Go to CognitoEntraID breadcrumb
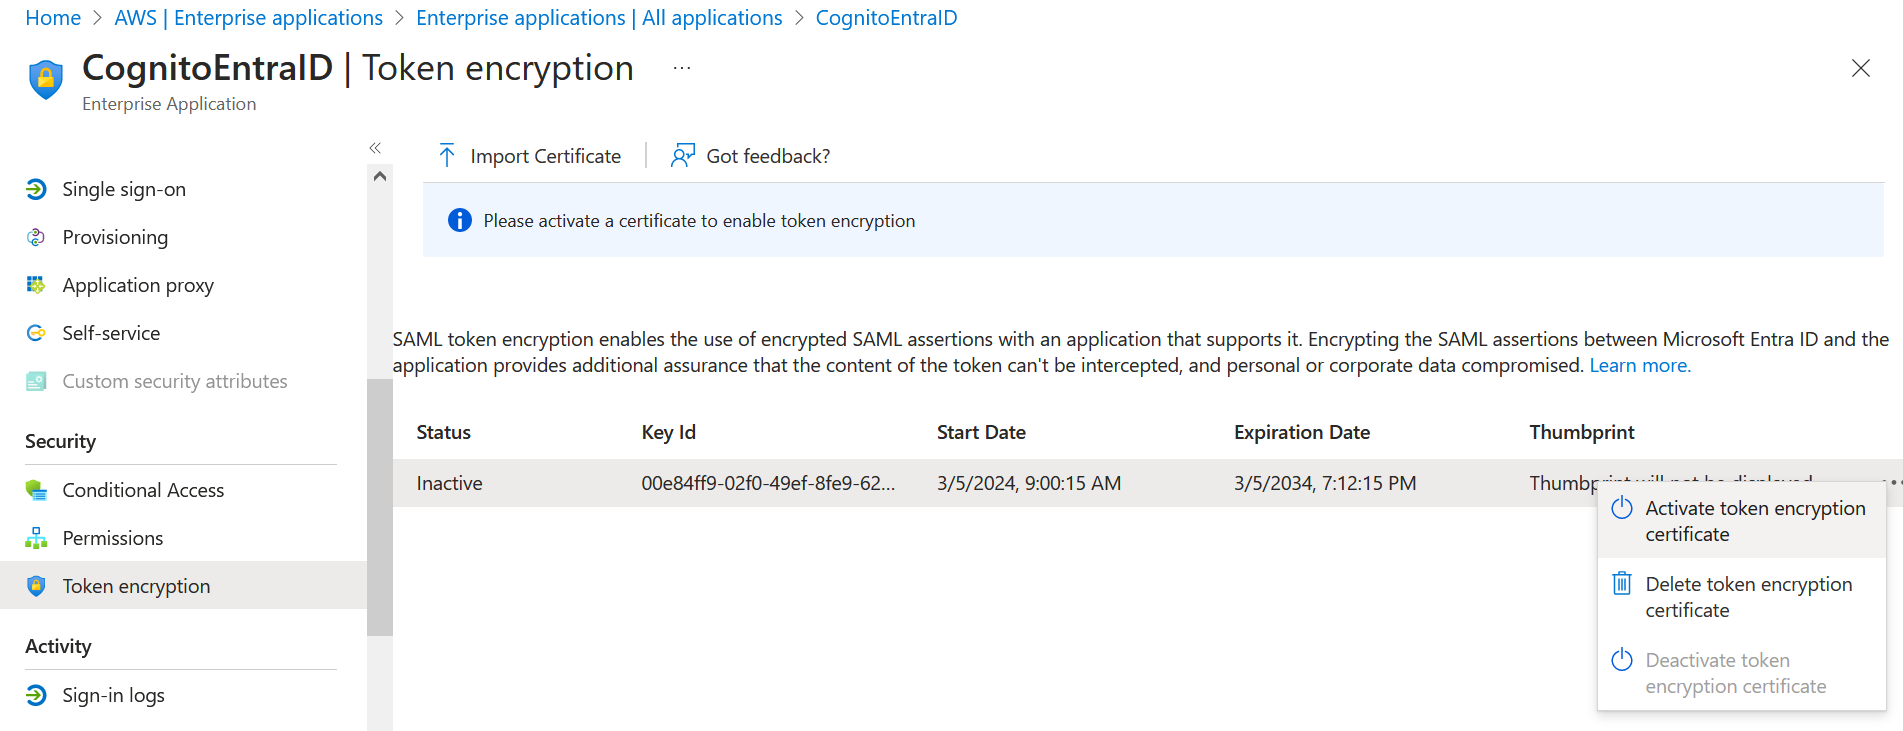 pos(886,18)
